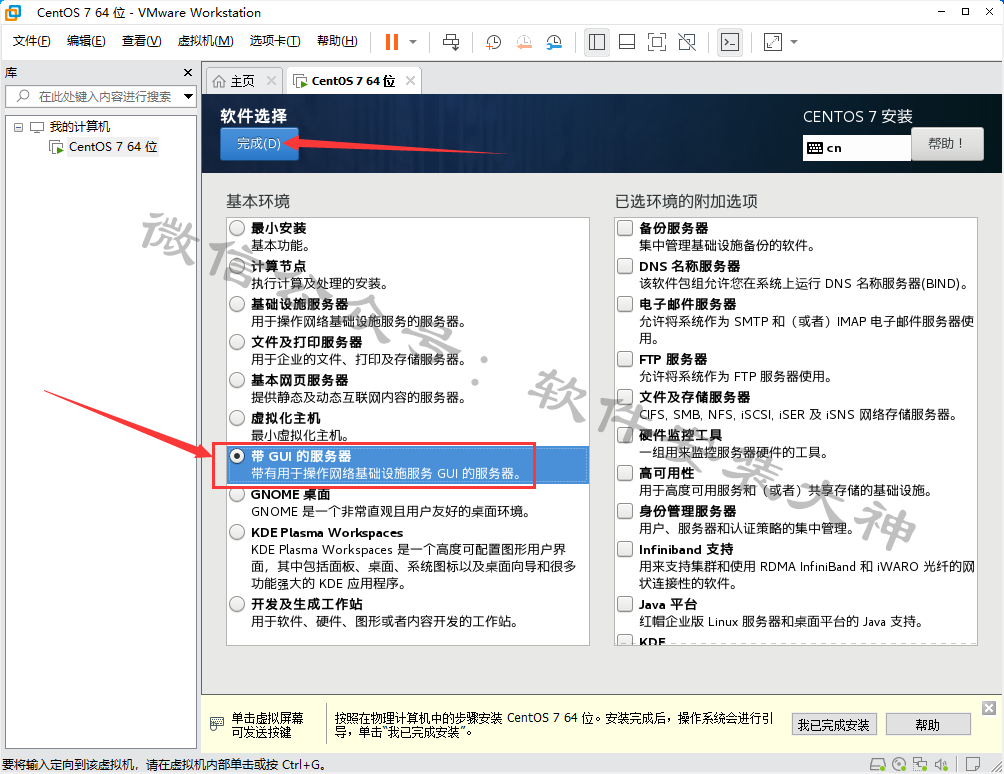Screen dimensions: 1004x774
Task: Click the stretch guest display icon
Action: click(x=773, y=42)
